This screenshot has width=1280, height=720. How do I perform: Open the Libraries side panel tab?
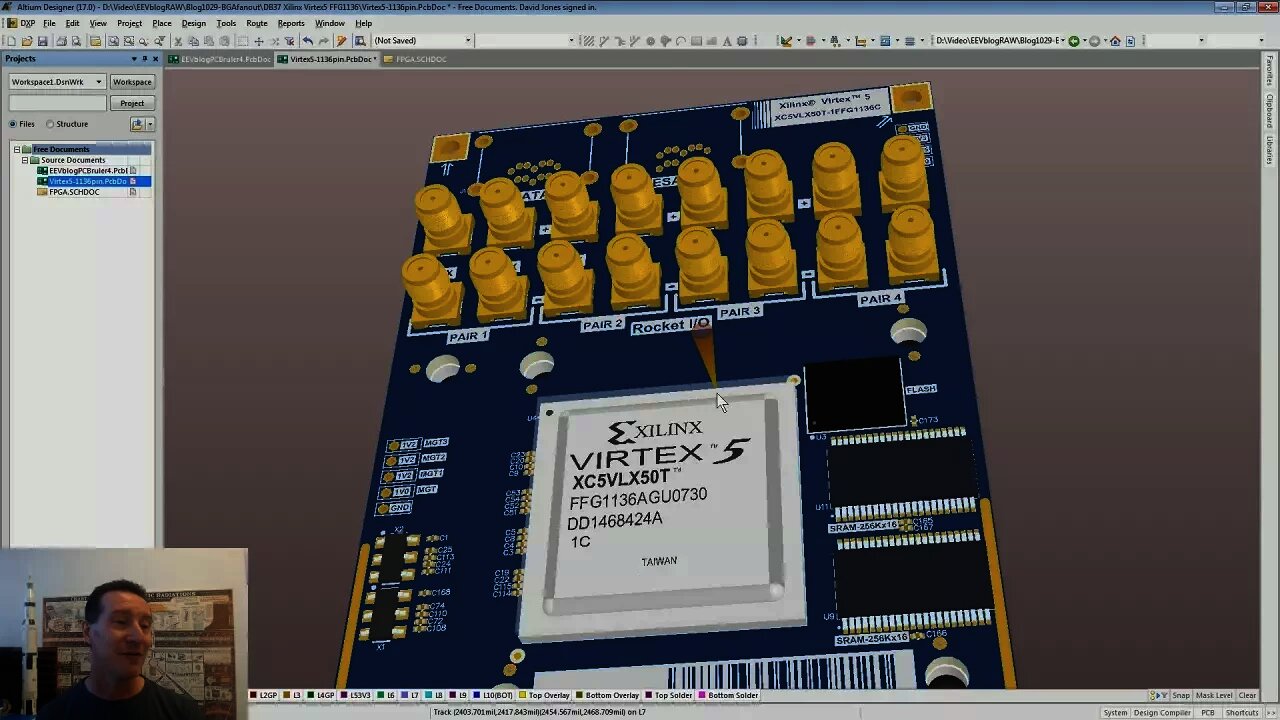pos(1270,149)
